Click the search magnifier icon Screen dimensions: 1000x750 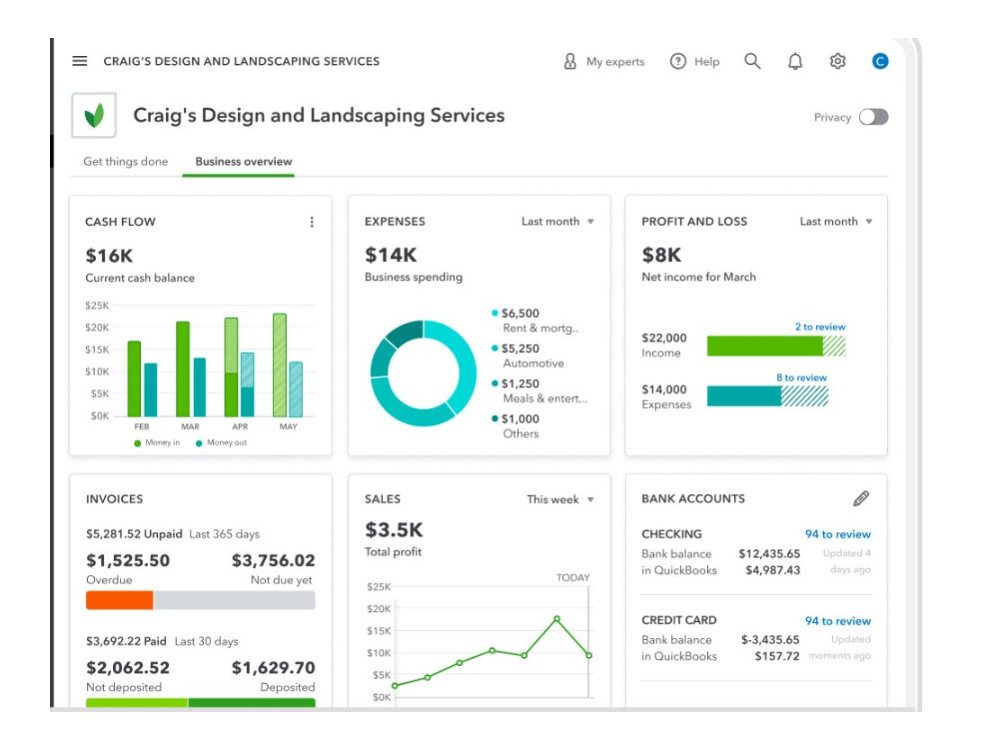pyautogui.click(x=753, y=61)
